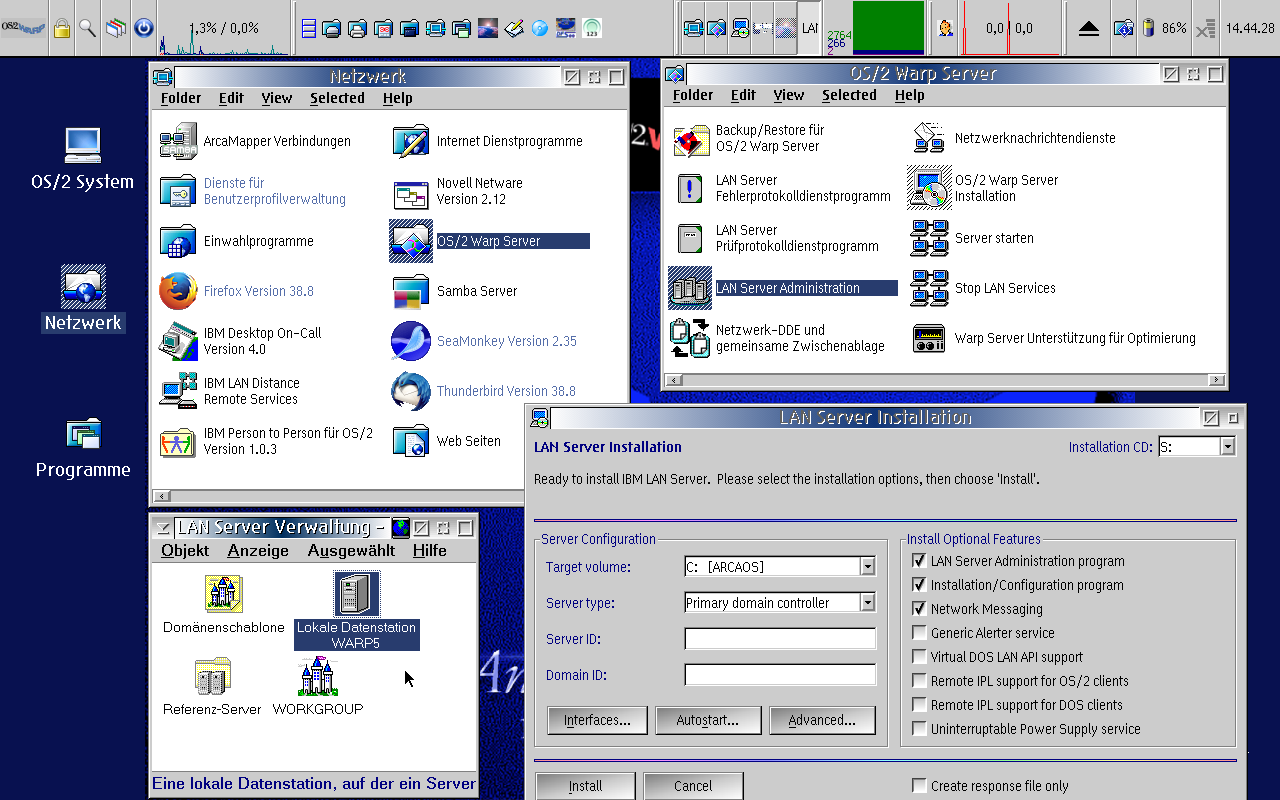Select Lokale Datenstation WARP5 icon

[357, 594]
